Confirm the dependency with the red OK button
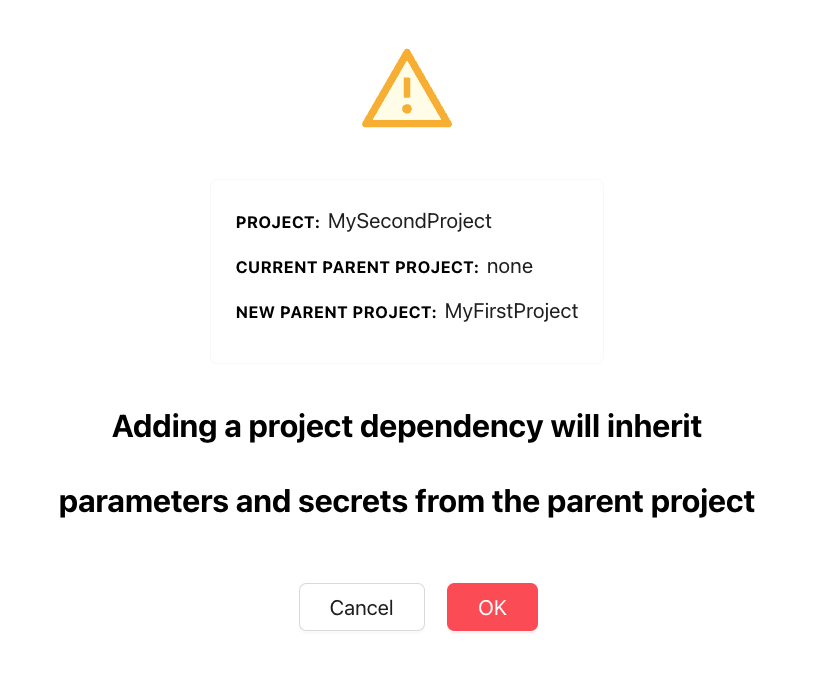 (492, 607)
